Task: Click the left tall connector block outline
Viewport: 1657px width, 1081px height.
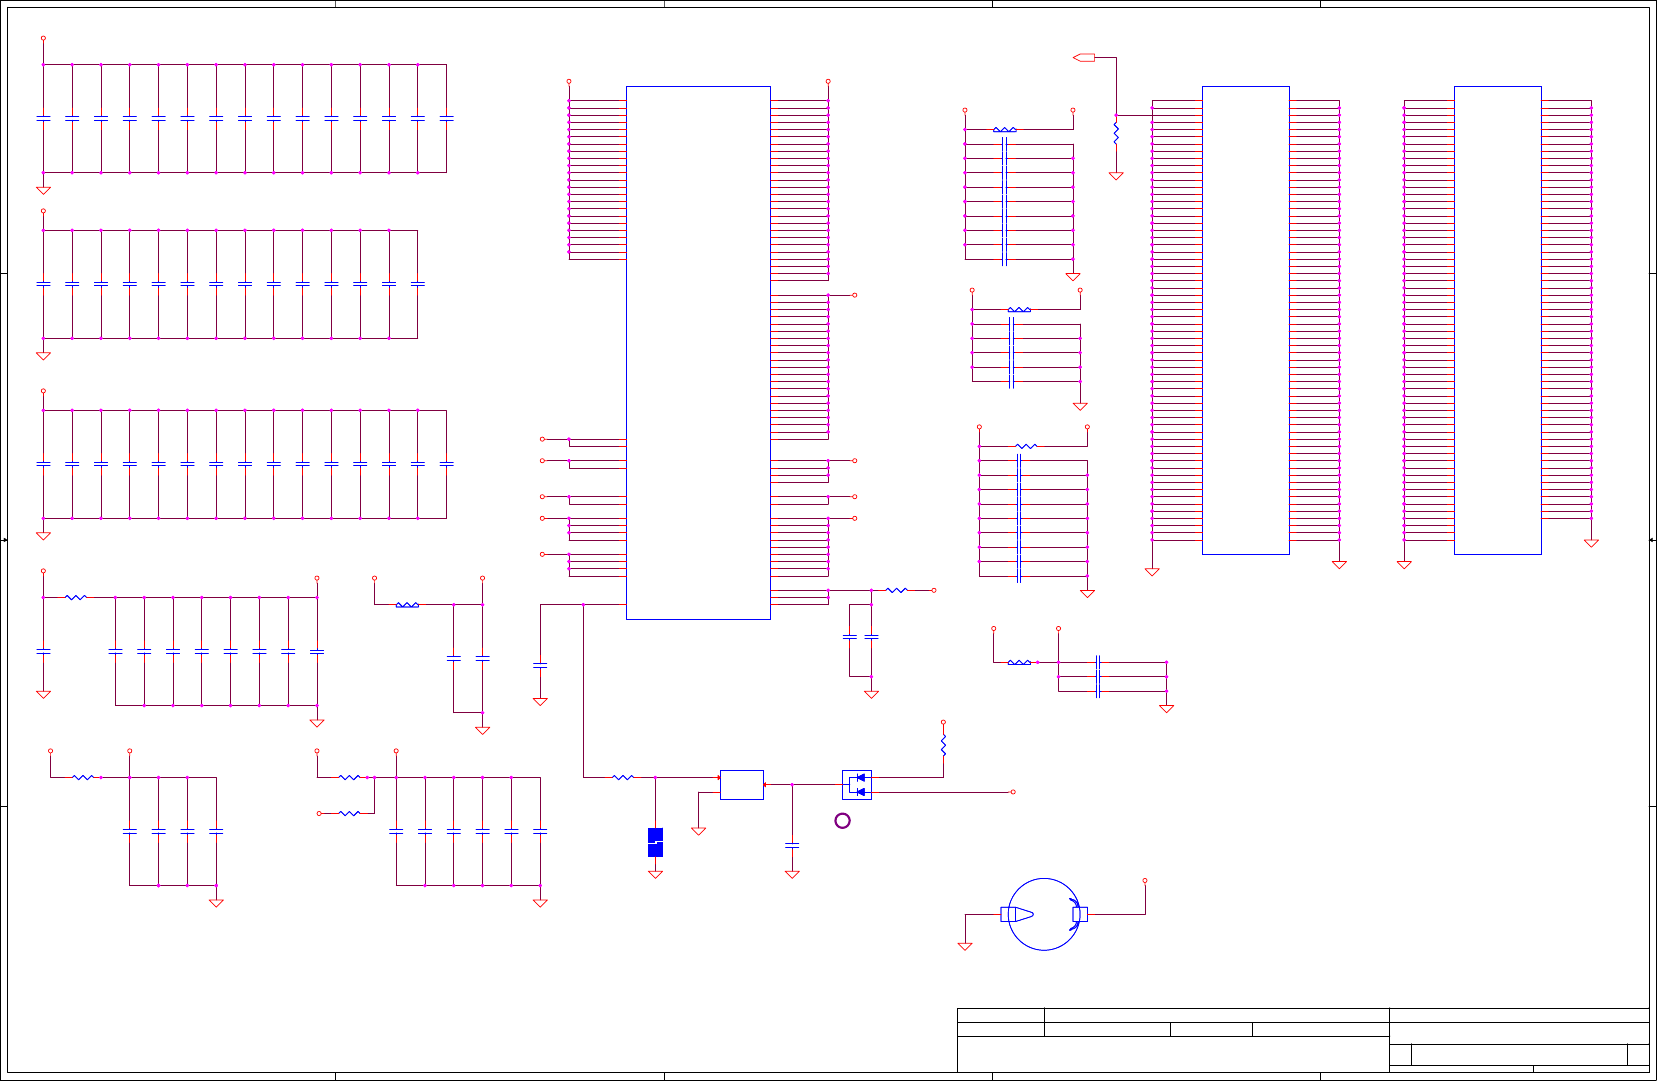Action: pos(1245,320)
